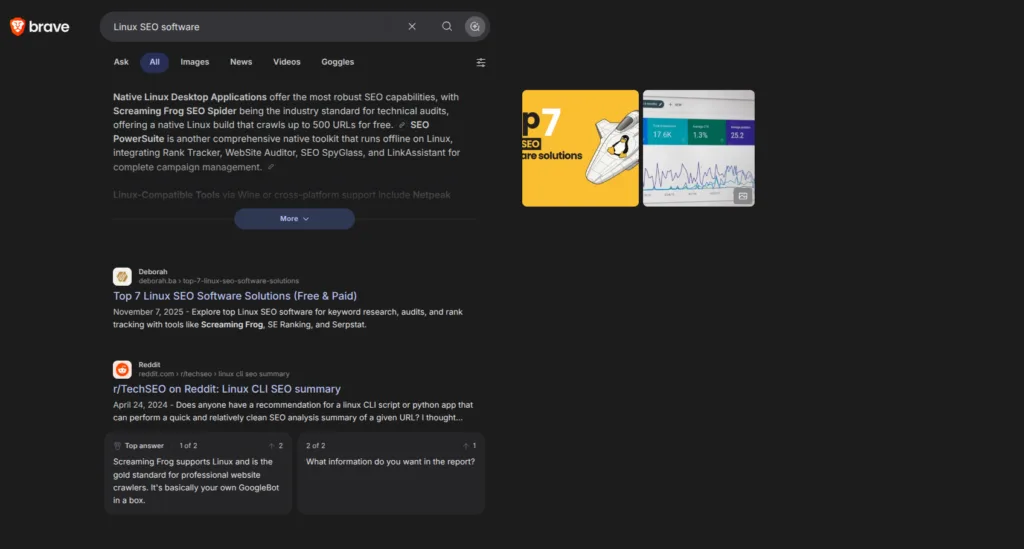Open the AI answer icon in search bar
1024x549 pixels.
475,27
